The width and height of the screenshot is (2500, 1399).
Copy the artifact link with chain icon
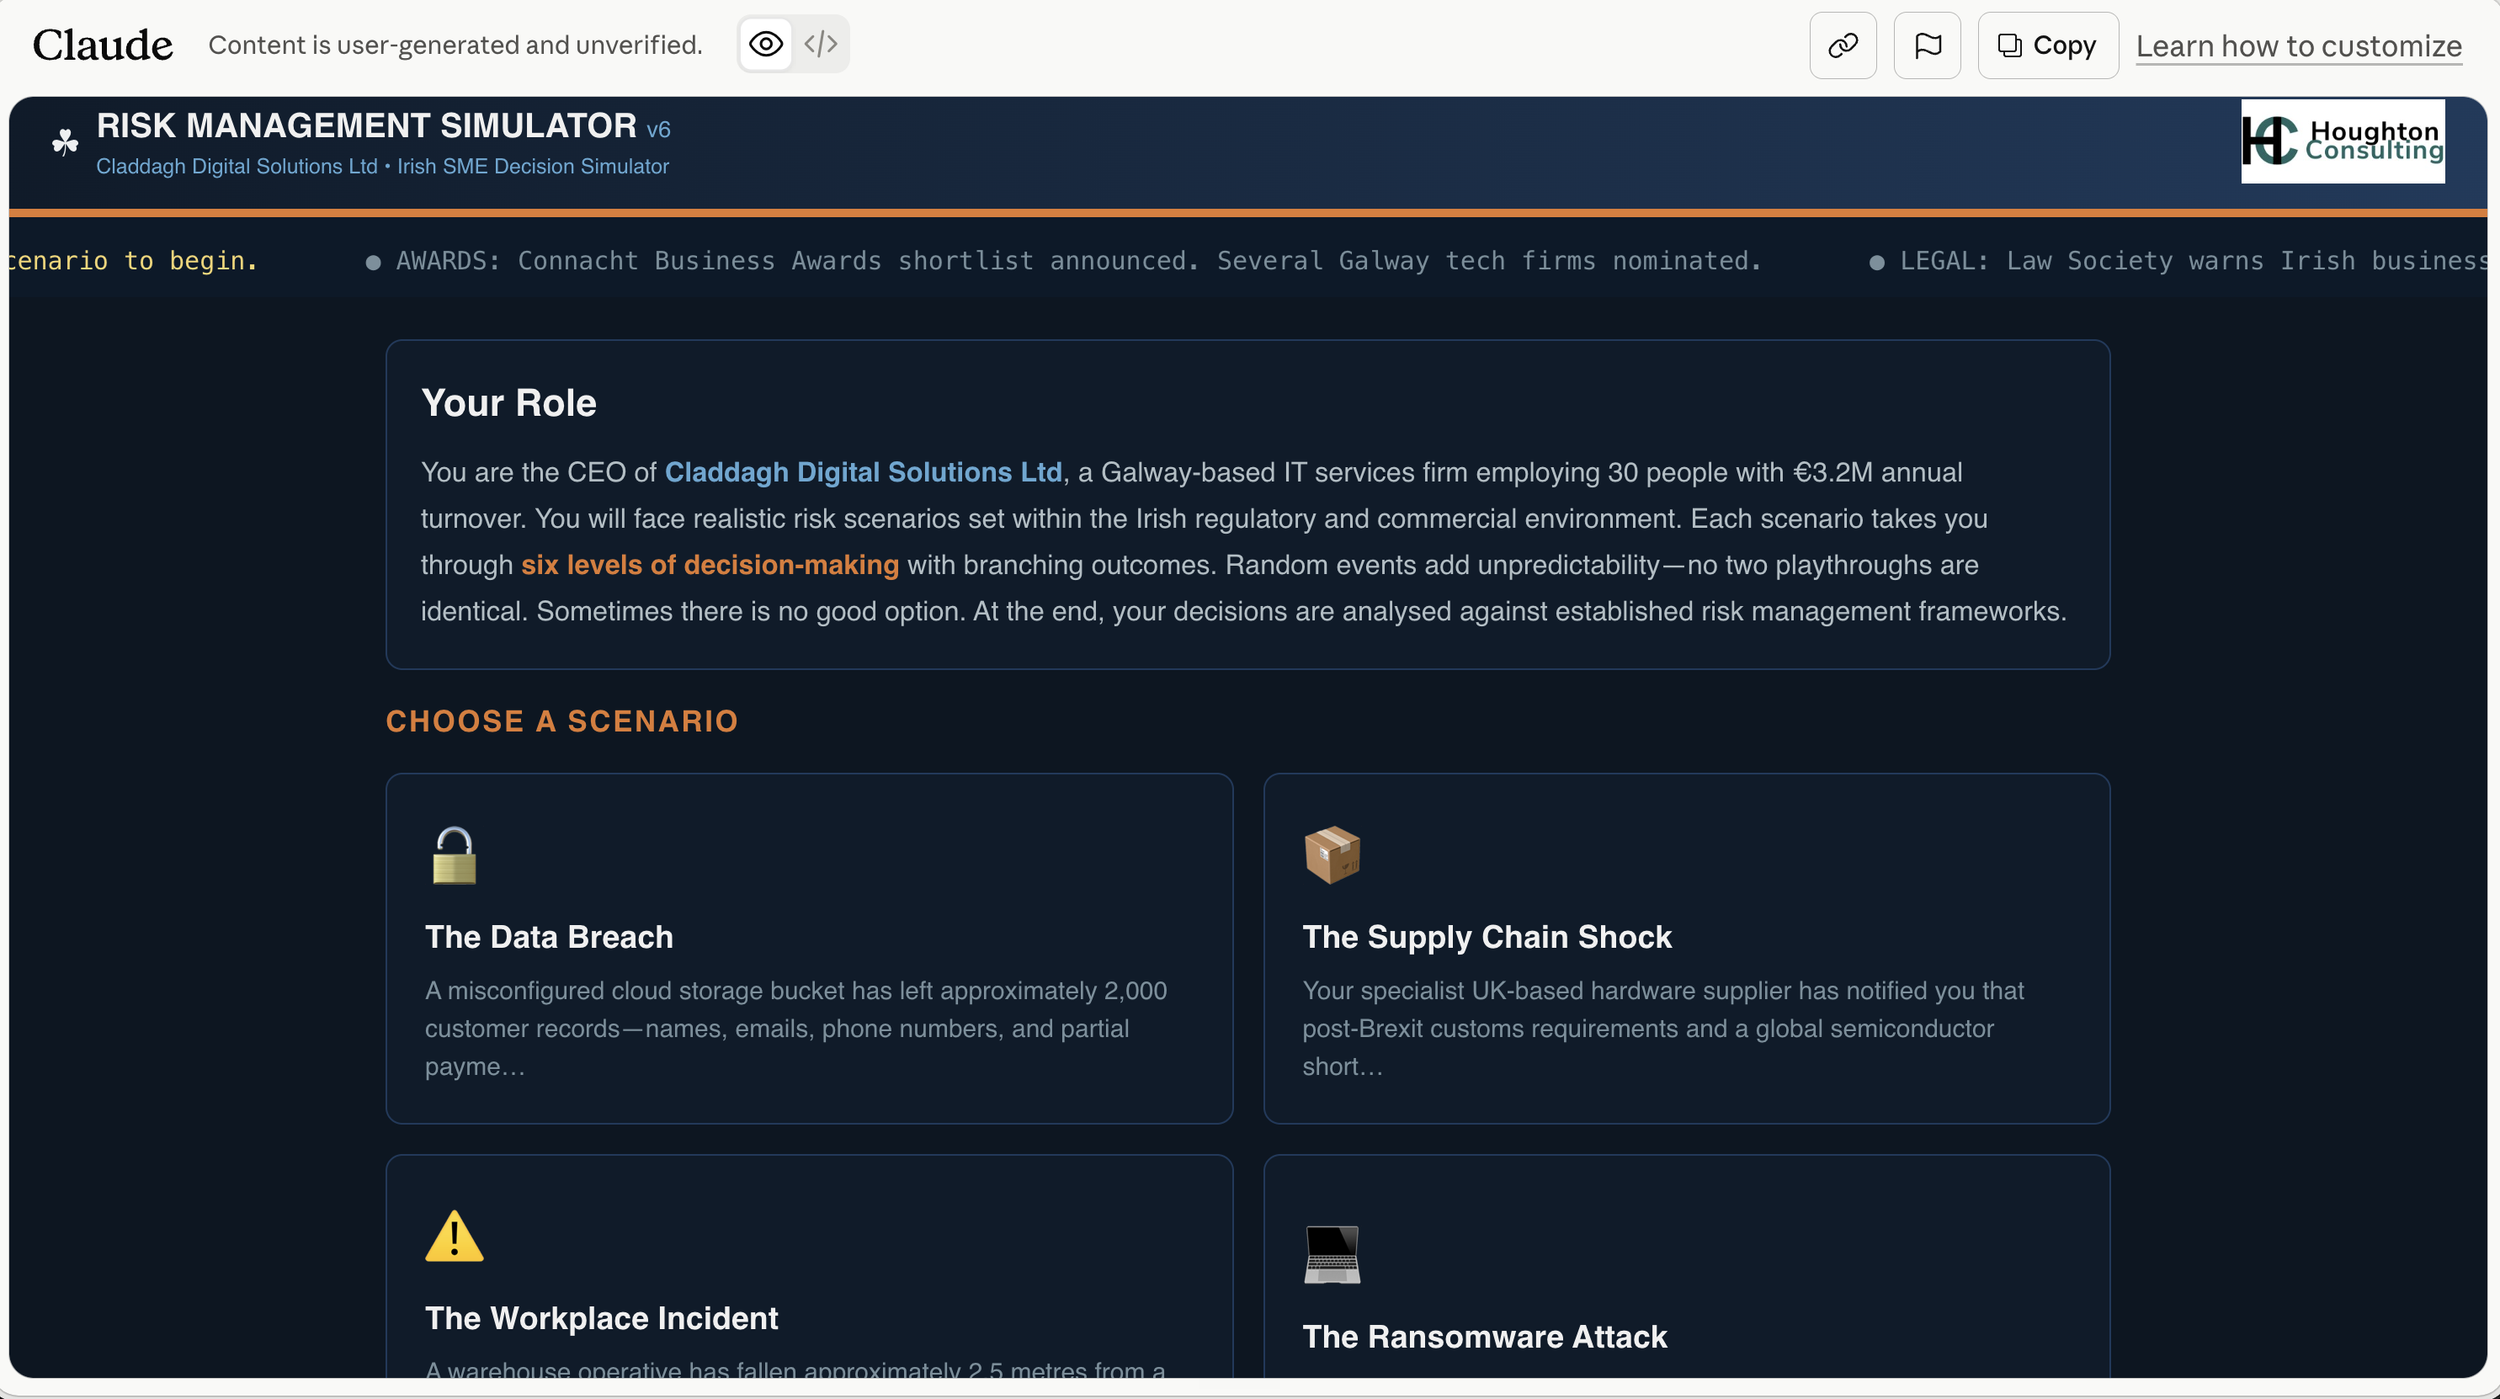click(1843, 45)
